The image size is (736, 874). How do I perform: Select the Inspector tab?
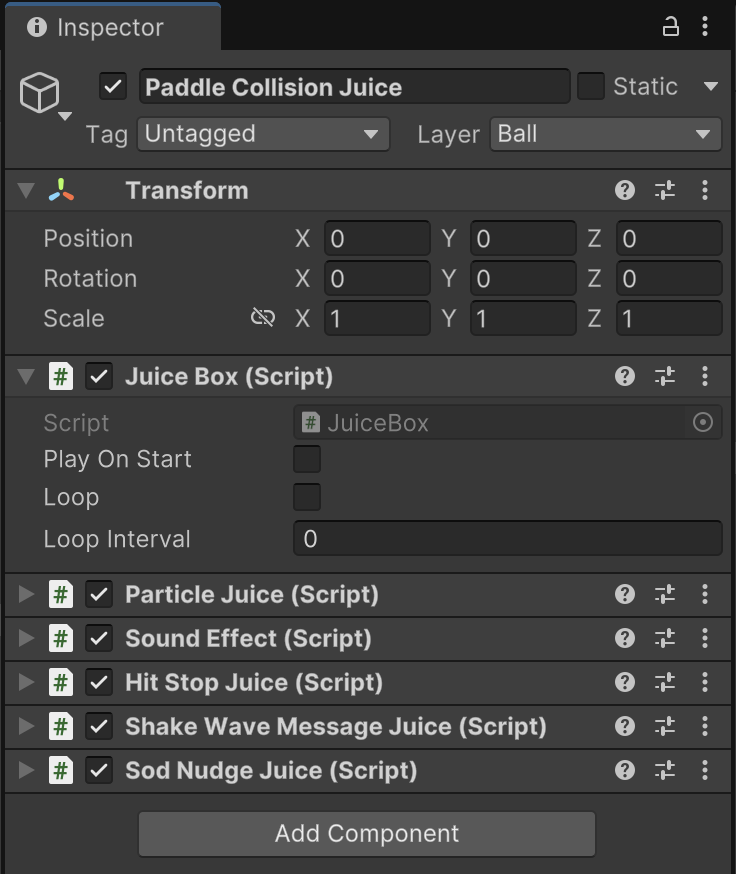click(110, 27)
